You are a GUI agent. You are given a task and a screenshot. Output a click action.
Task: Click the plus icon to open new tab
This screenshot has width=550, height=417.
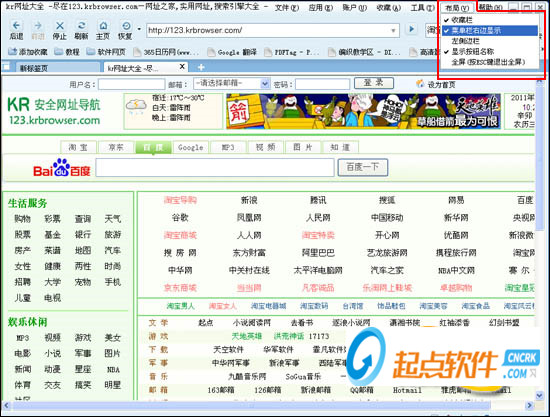click(x=201, y=67)
